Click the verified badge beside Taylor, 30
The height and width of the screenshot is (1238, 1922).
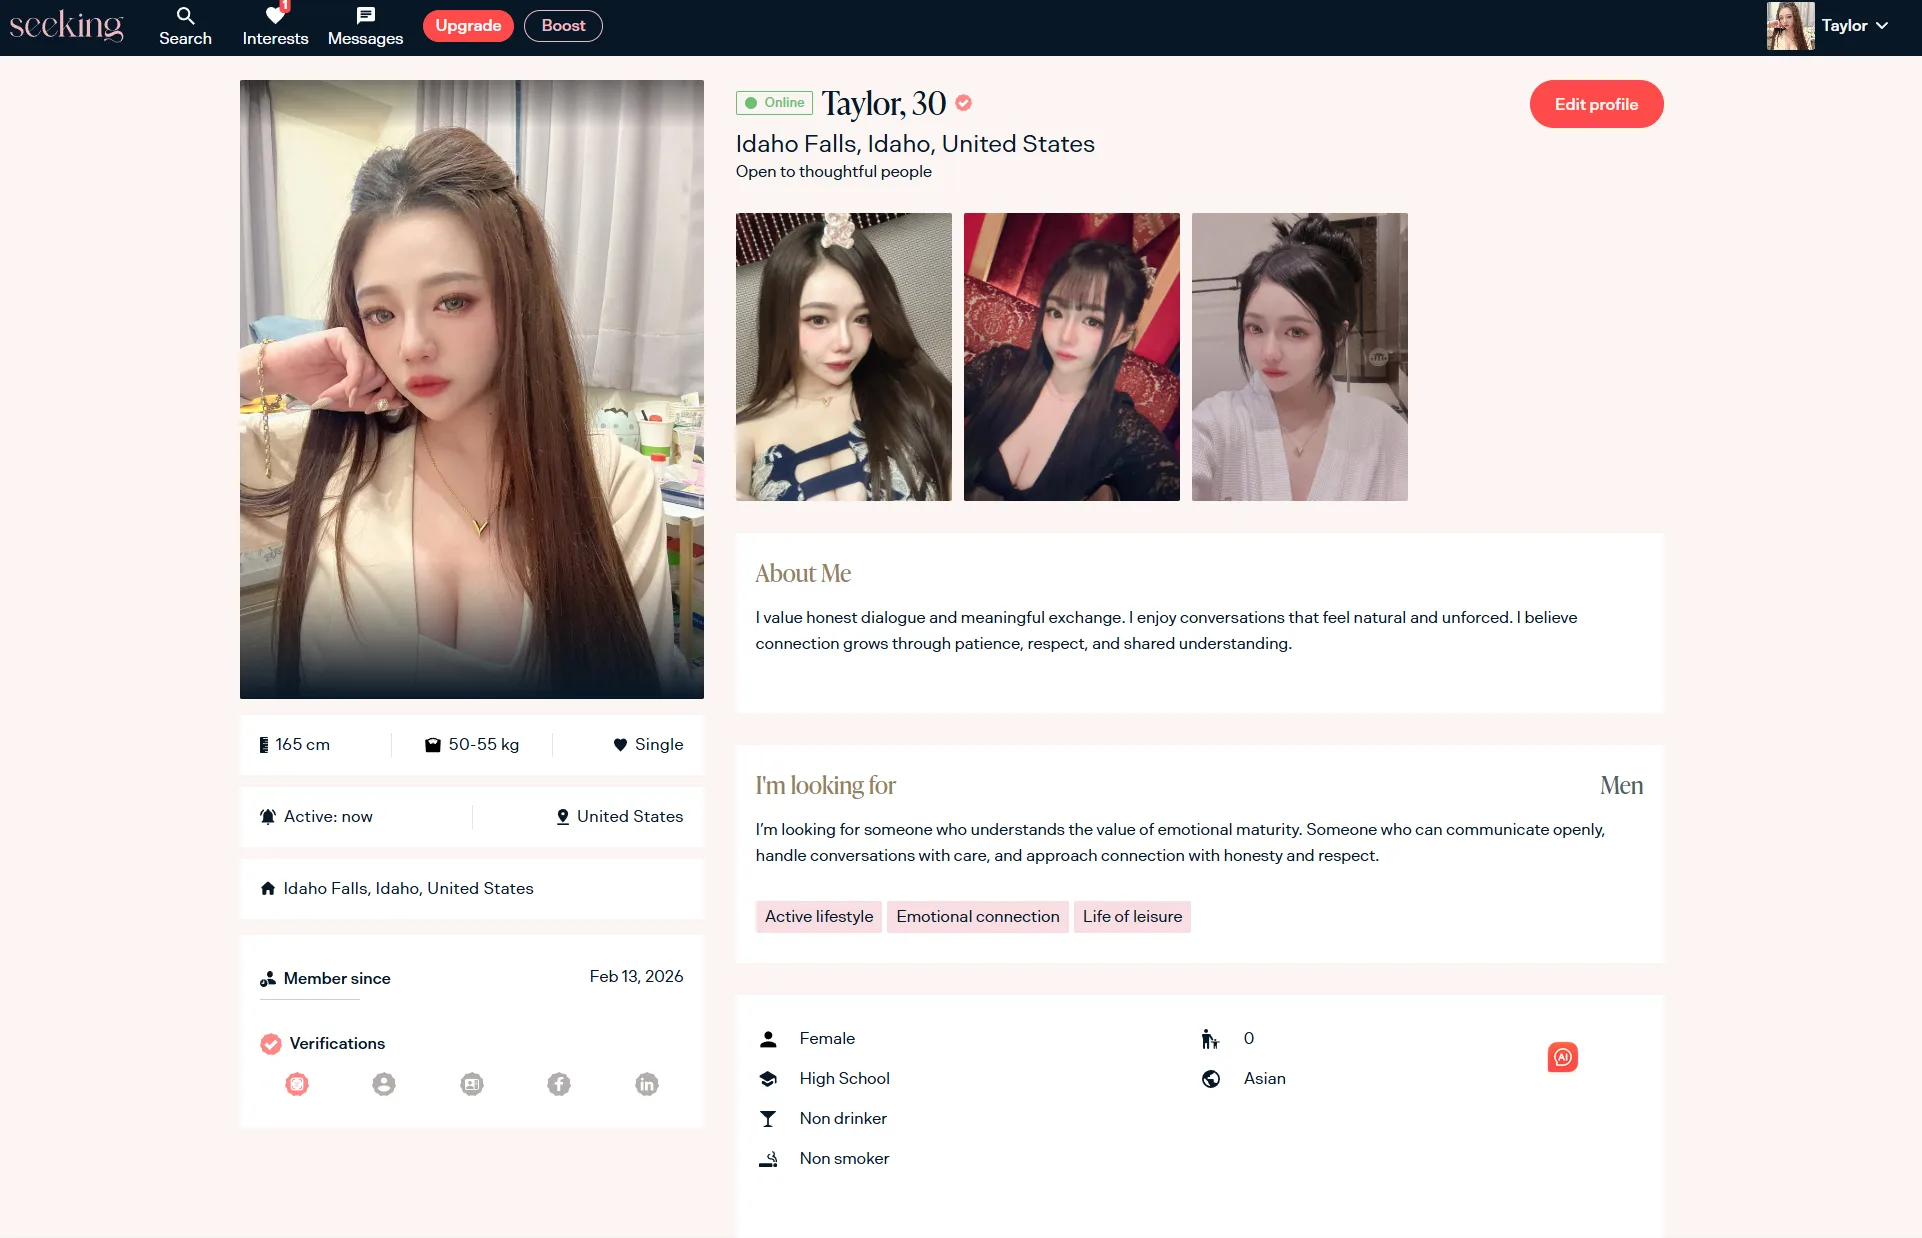pos(964,103)
